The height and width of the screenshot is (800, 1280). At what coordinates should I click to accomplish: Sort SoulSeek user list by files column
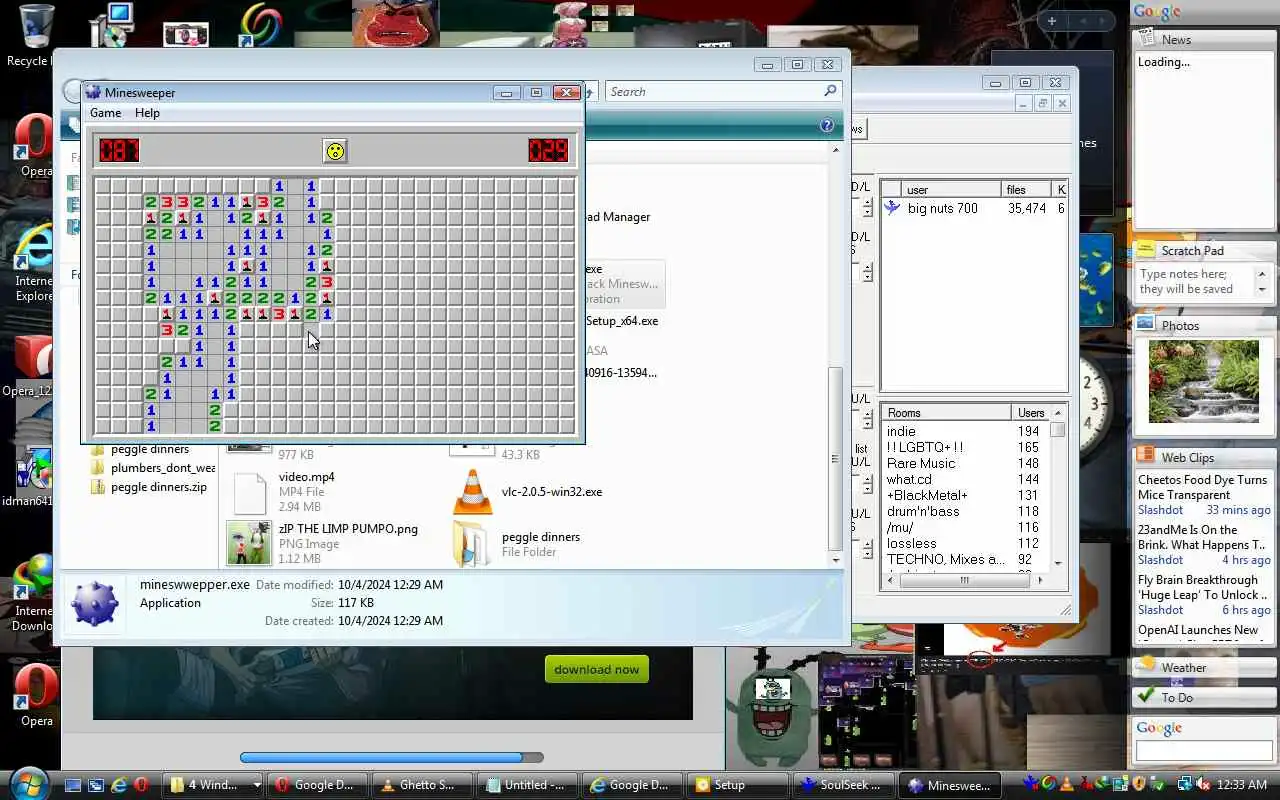click(x=1026, y=189)
